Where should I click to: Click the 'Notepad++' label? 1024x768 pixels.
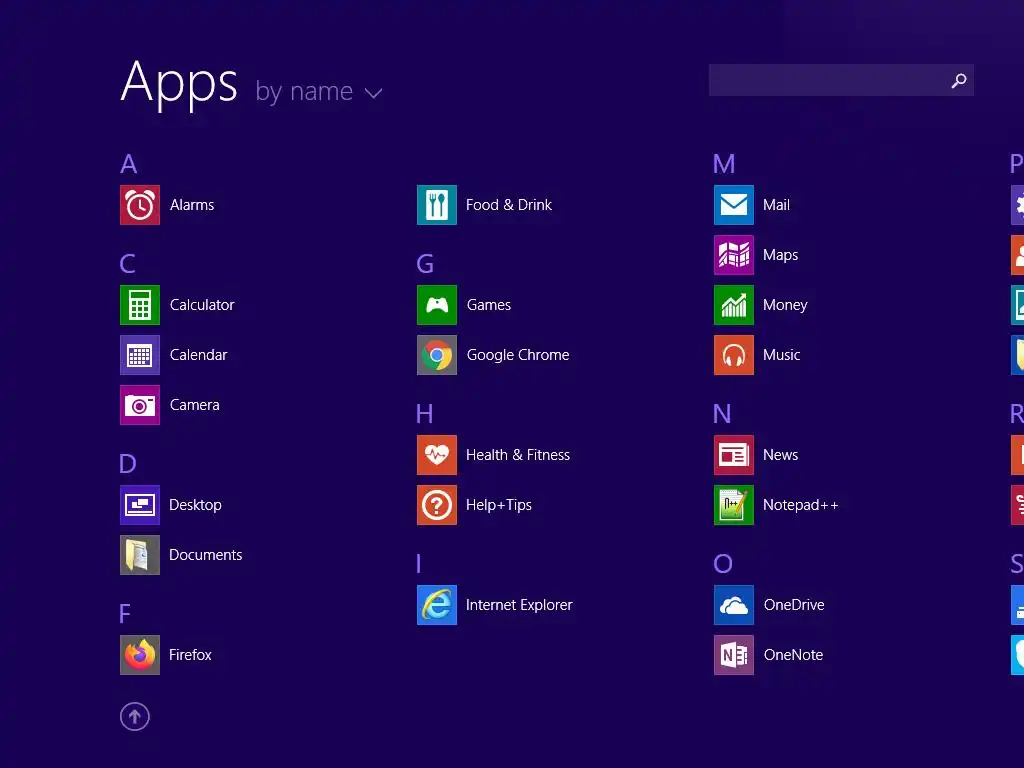801,505
